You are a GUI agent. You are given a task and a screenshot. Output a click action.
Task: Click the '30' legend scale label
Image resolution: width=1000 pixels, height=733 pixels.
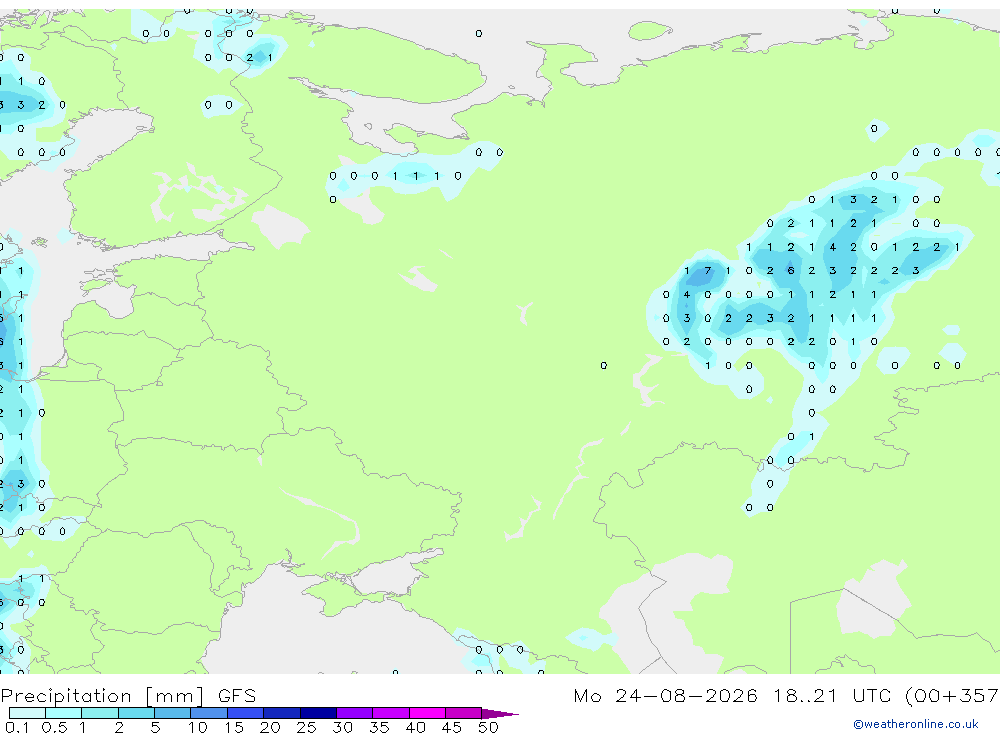pos(342,727)
